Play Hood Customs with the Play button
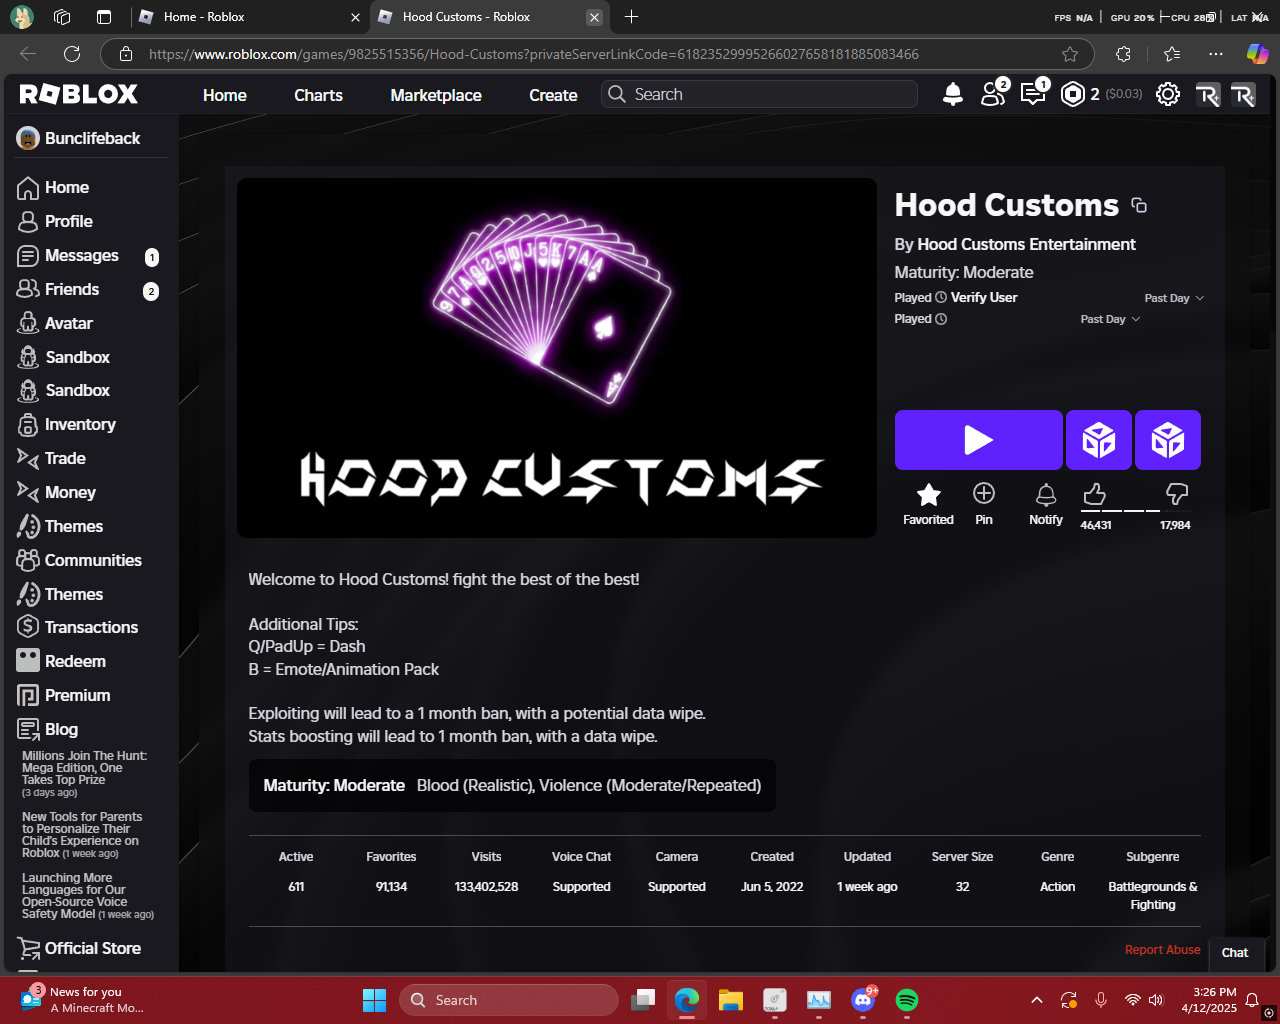 pyautogui.click(x=979, y=440)
